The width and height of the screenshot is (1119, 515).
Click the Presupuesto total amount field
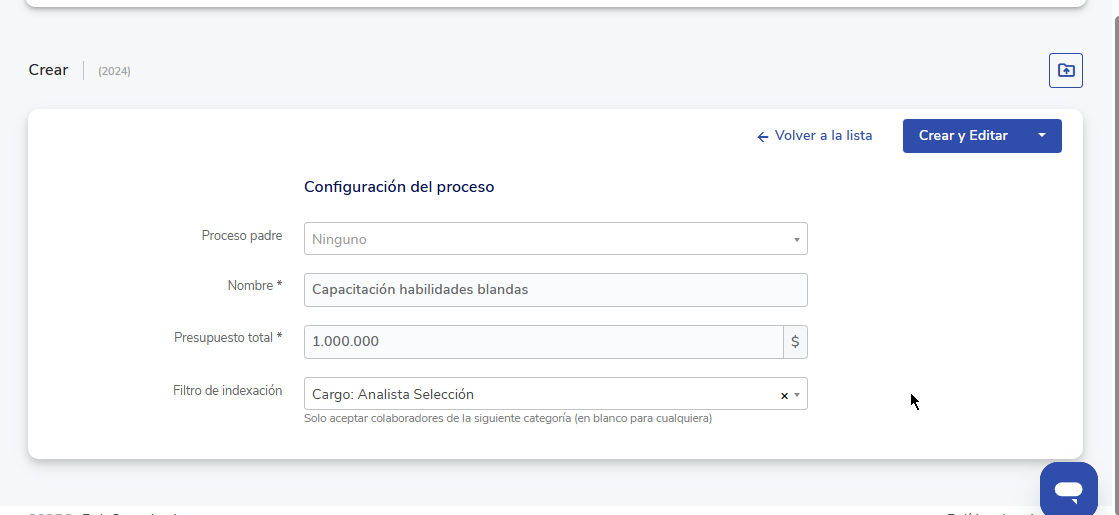(x=543, y=342)
